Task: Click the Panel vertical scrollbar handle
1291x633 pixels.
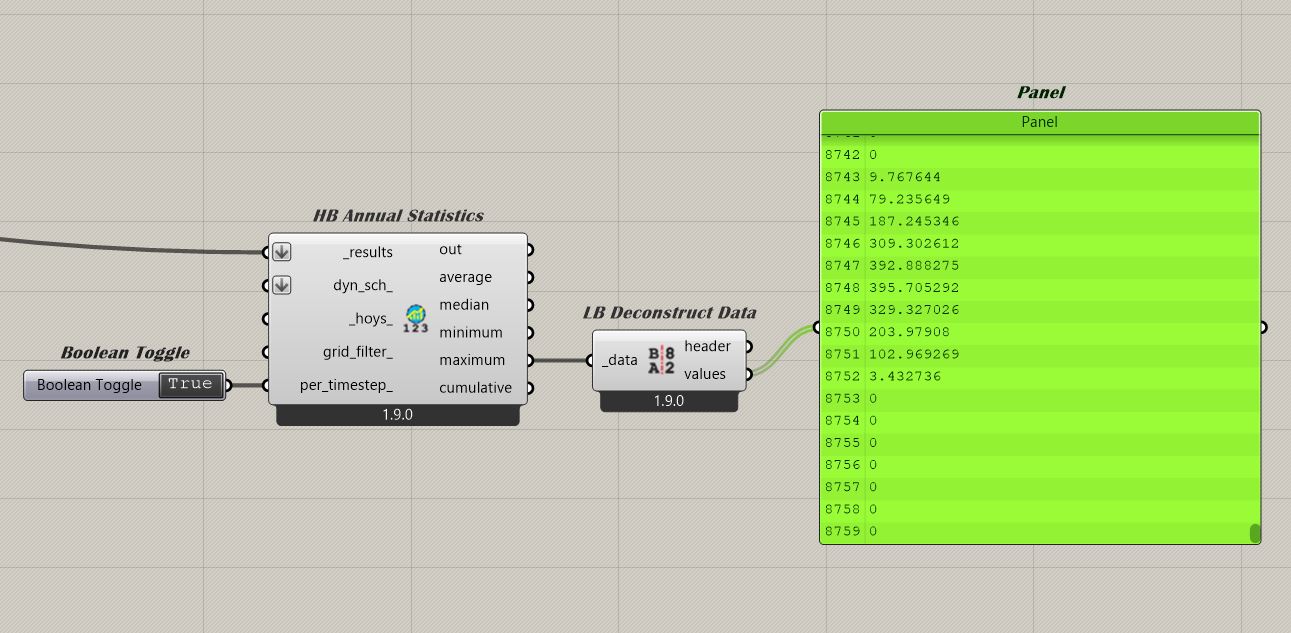Action: click(1255, 533)
